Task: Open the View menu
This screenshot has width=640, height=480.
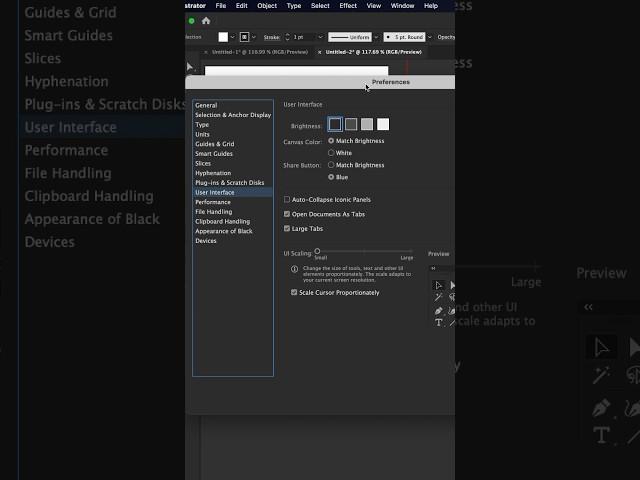Action: click(x=373, y=6)
